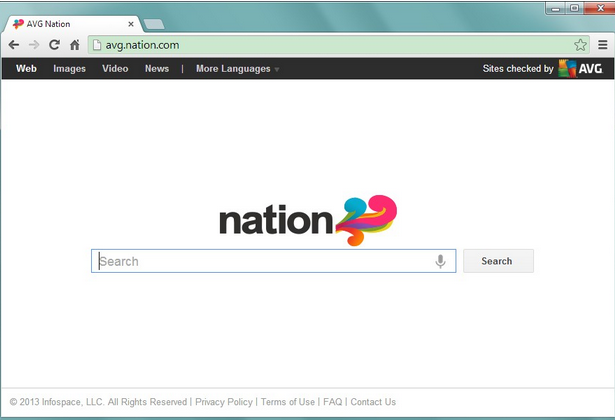Viewport: 615px width, 420px height.
Task: Open the Terms of Use link
Action: pos(287,402)
